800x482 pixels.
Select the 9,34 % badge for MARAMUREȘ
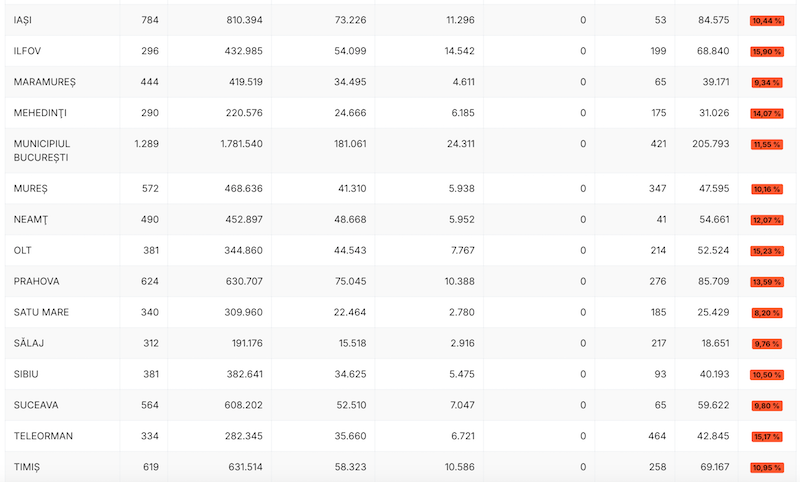click(767, 83)
